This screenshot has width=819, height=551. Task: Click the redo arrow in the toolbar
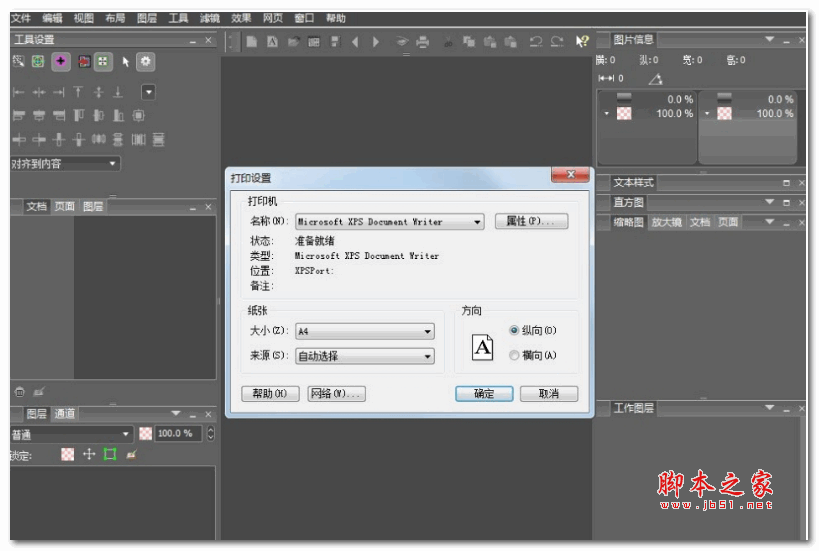557,42
